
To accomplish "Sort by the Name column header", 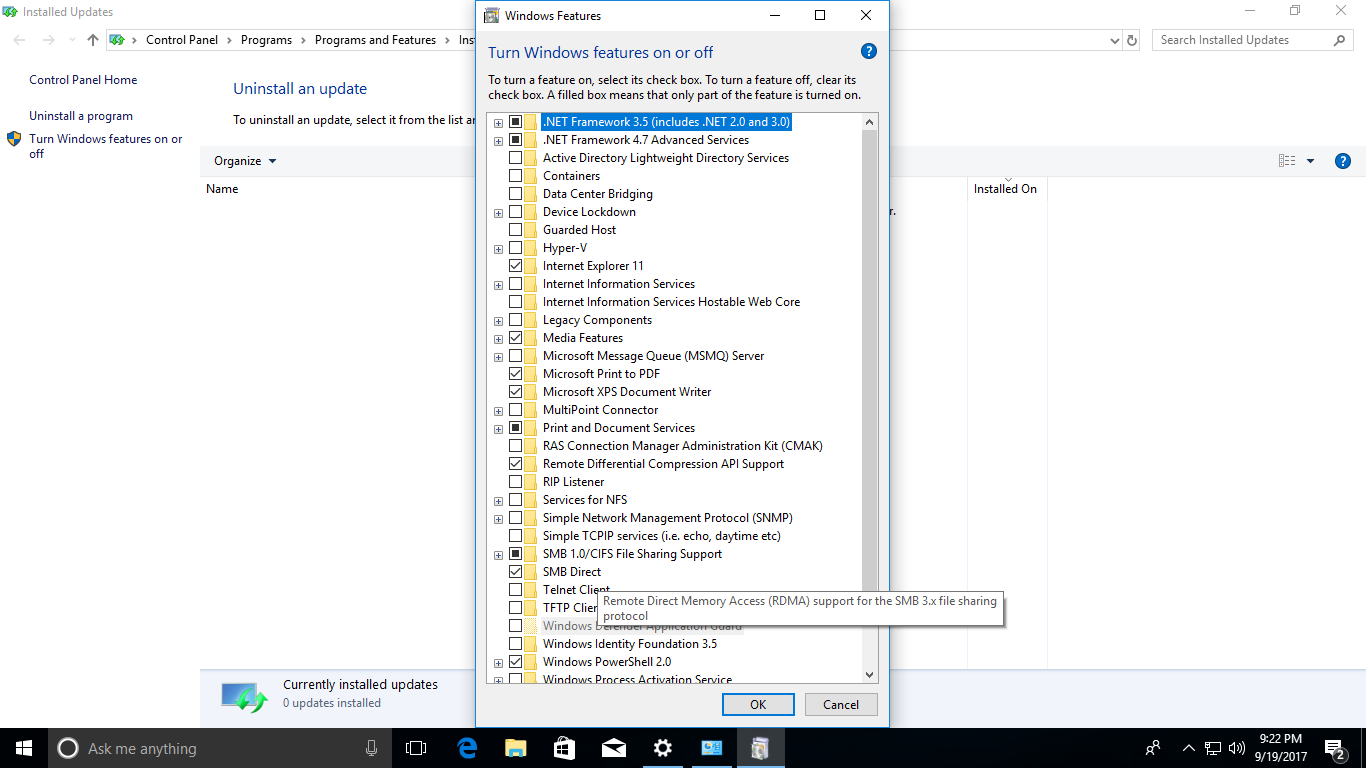I will [222, 189].
